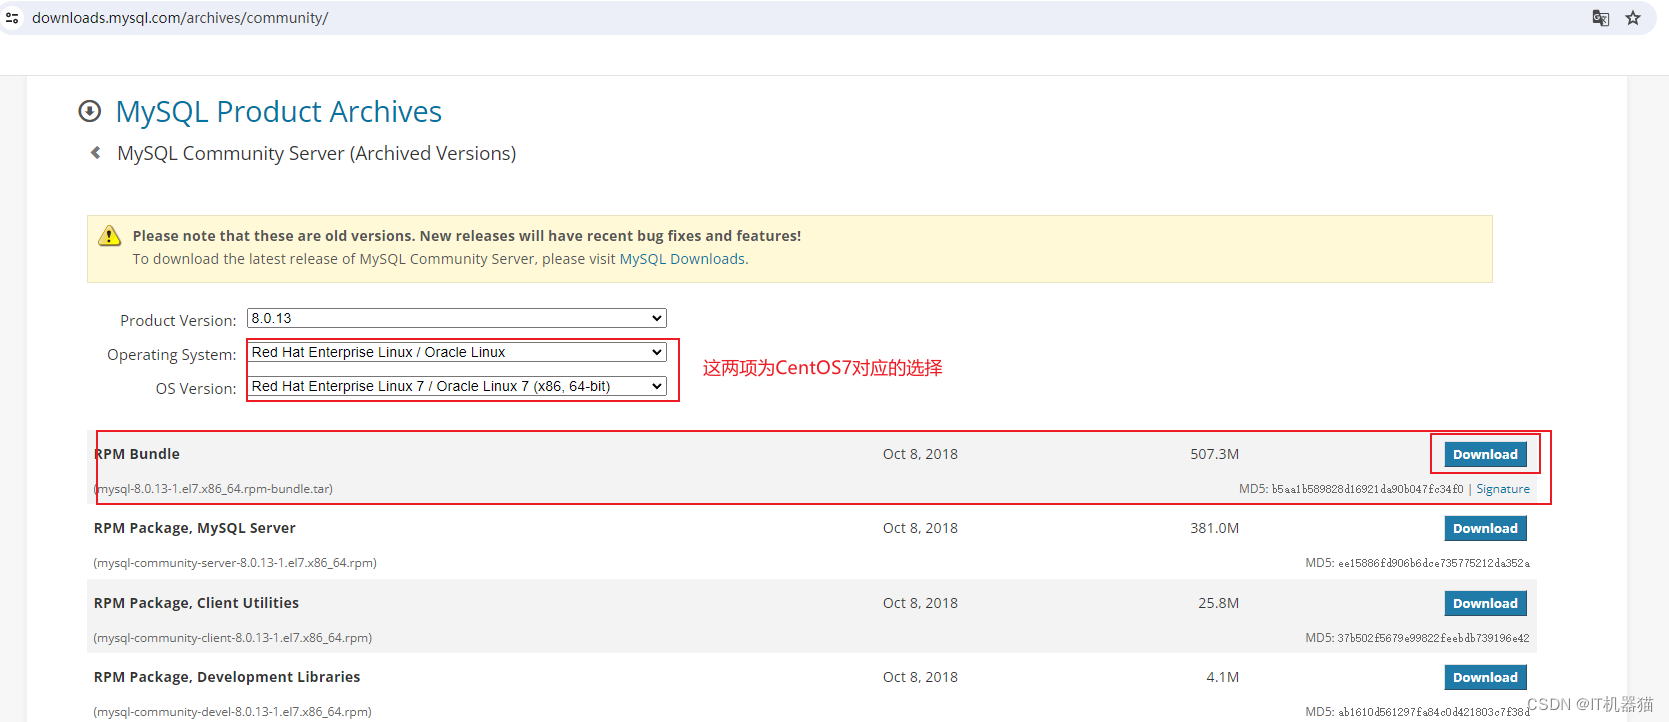The width and height of the screenshot is (1669, 722).
Task: Click the MySQL Product Archives heading
Action: pos(279,111)
